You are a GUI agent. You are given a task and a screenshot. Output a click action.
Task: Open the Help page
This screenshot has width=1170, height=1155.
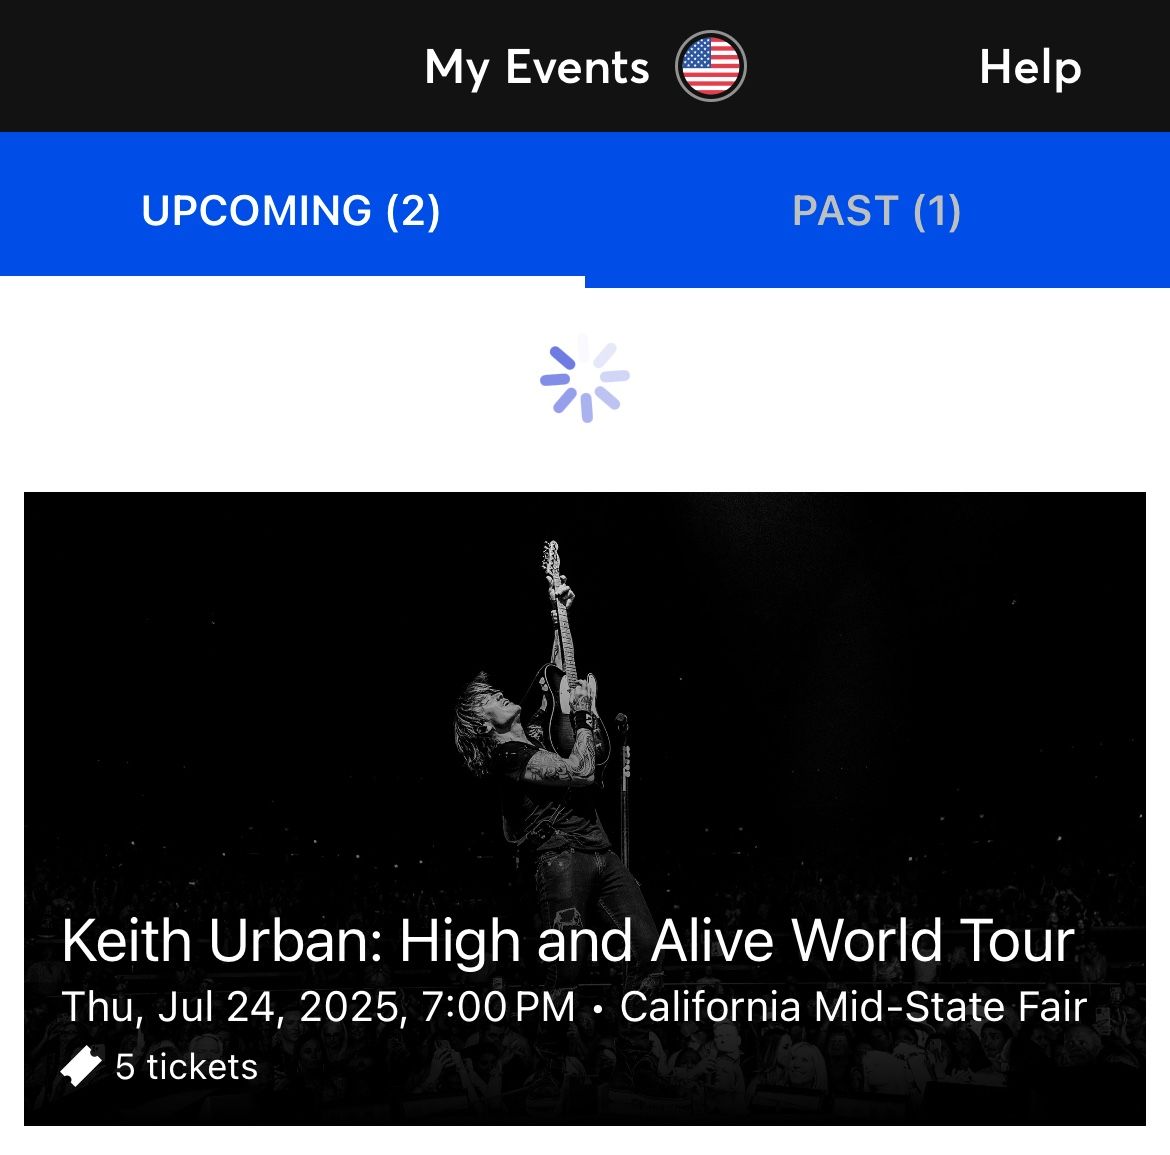[x=1030, y=67]
